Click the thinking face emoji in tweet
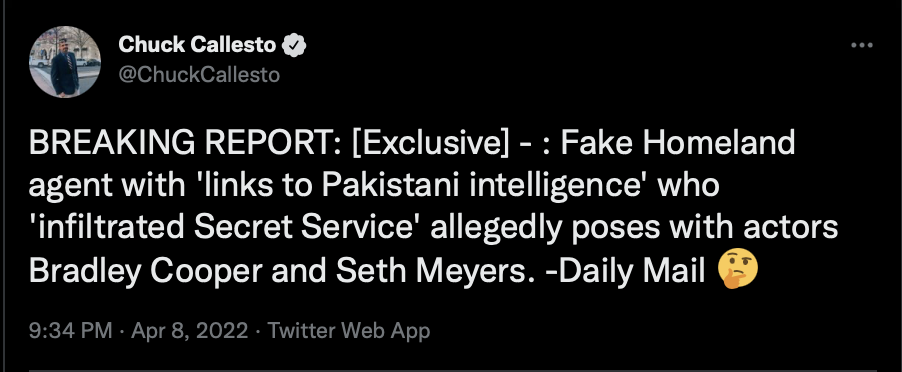This screenshot has width=902, height=372. (x=738, y=271)
